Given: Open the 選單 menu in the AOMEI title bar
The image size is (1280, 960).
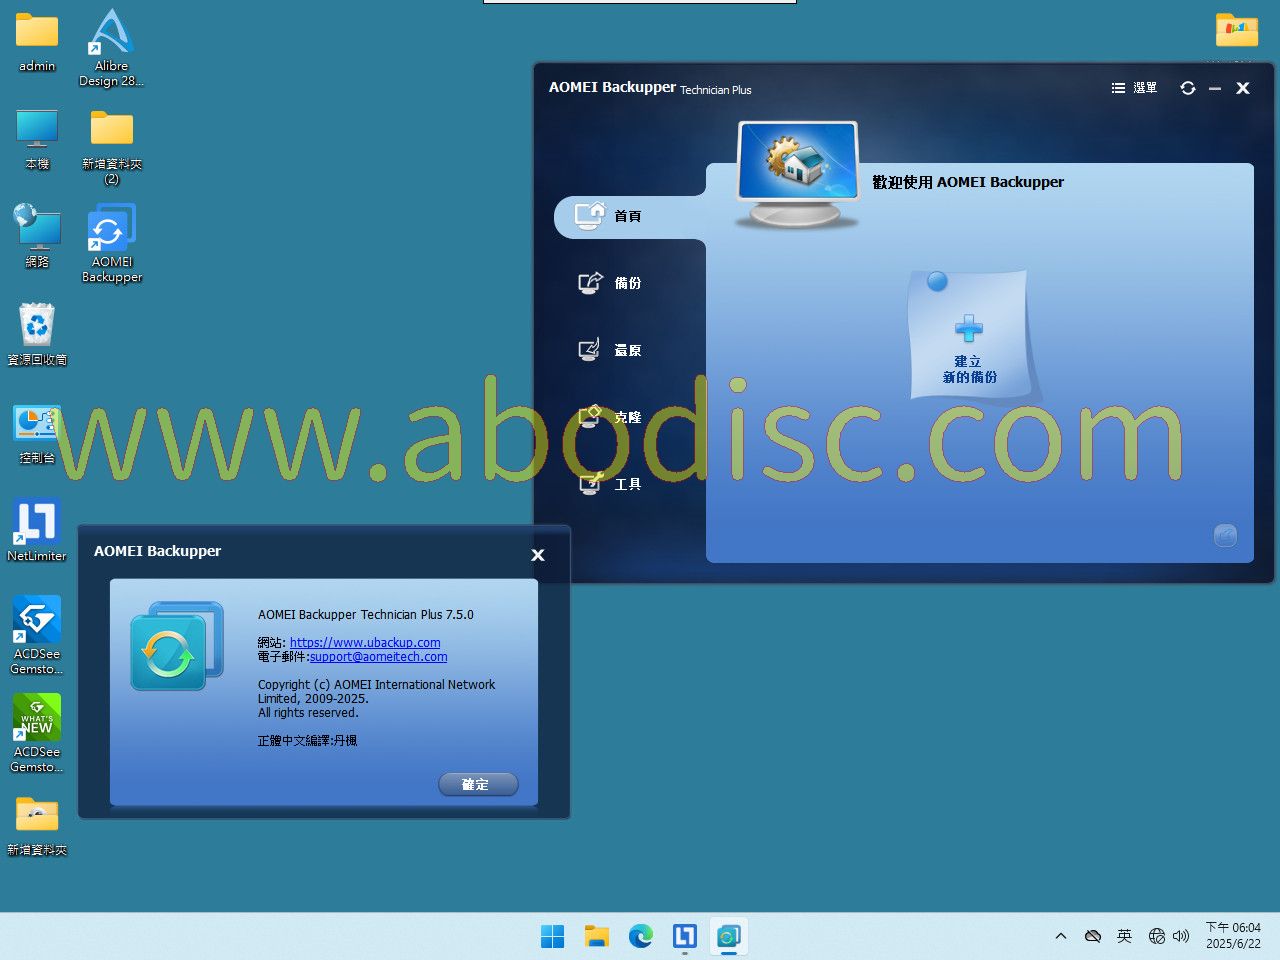Looking at the screenshot, I should click(1134, 88).
